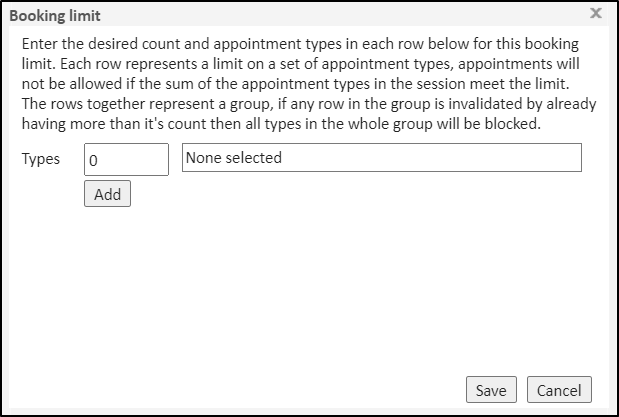
Task: Click the 'Booking limit' title bar
Action: pos(300,15)
